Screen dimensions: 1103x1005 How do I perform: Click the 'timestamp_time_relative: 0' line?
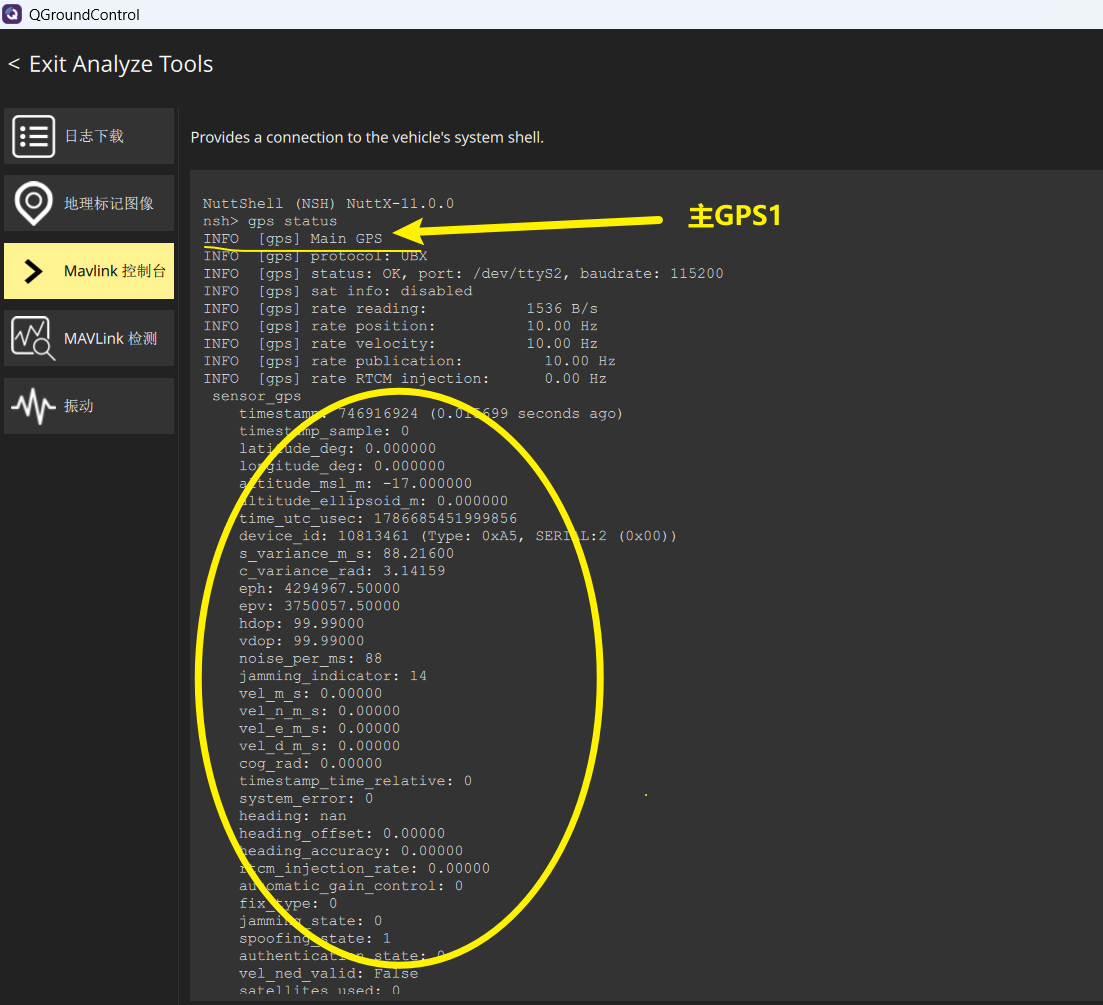(355, 781)
